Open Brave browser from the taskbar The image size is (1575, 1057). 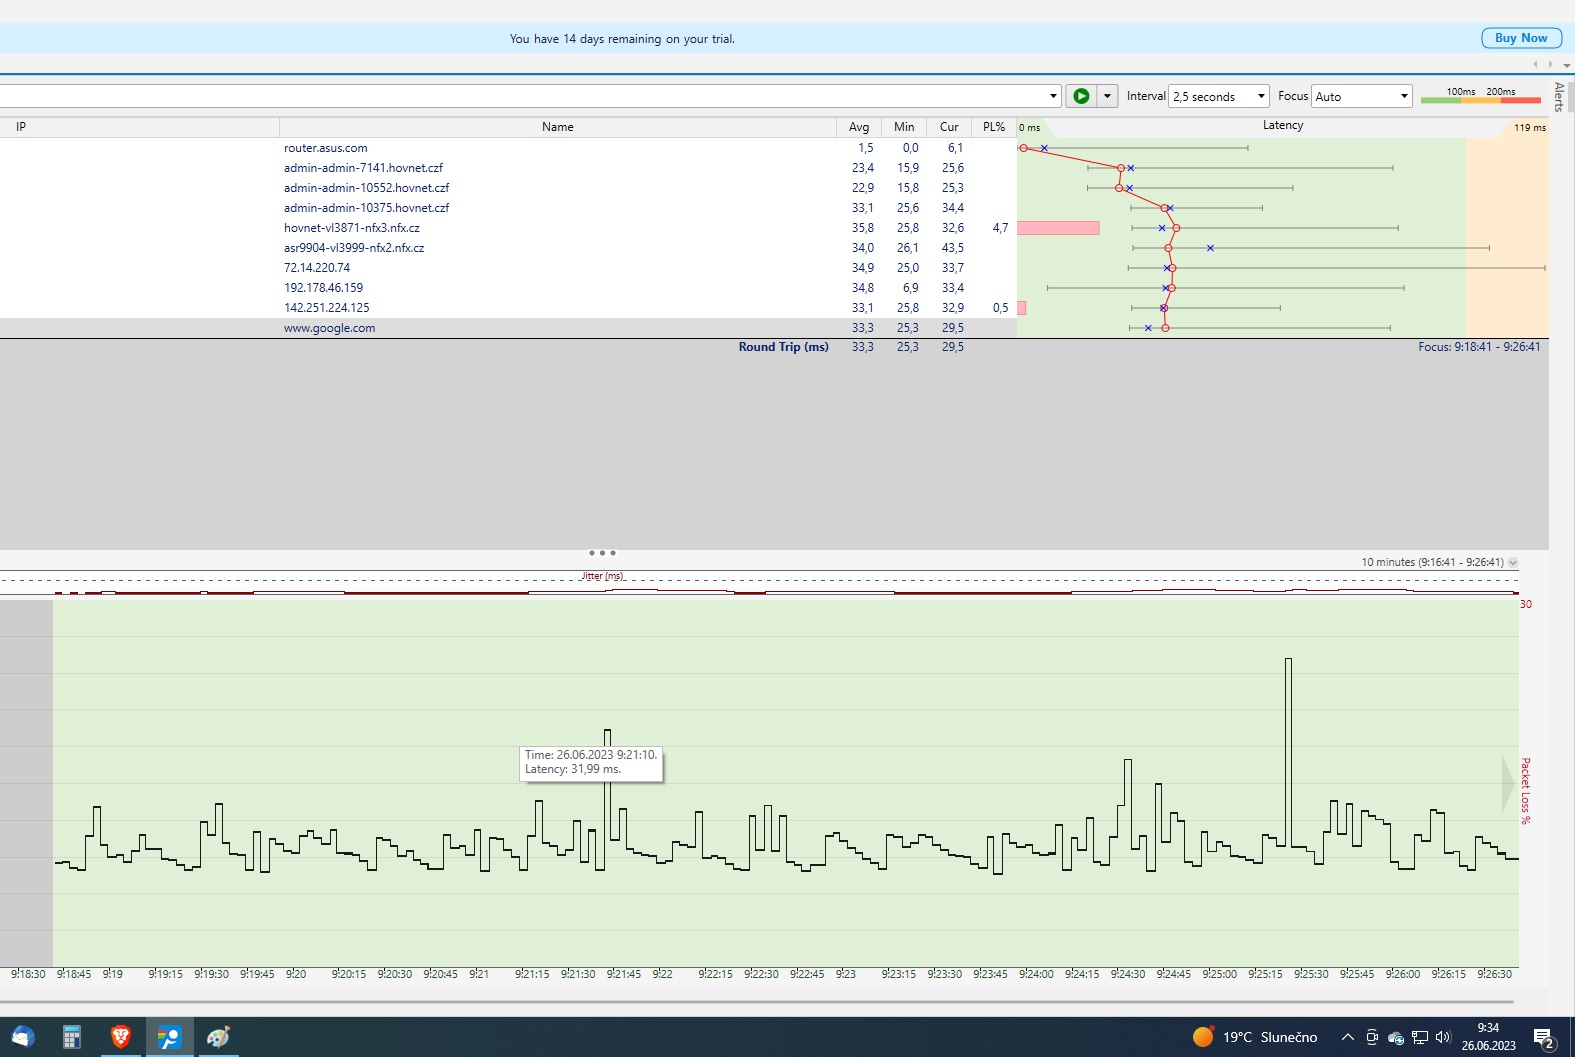[120, 1037]
